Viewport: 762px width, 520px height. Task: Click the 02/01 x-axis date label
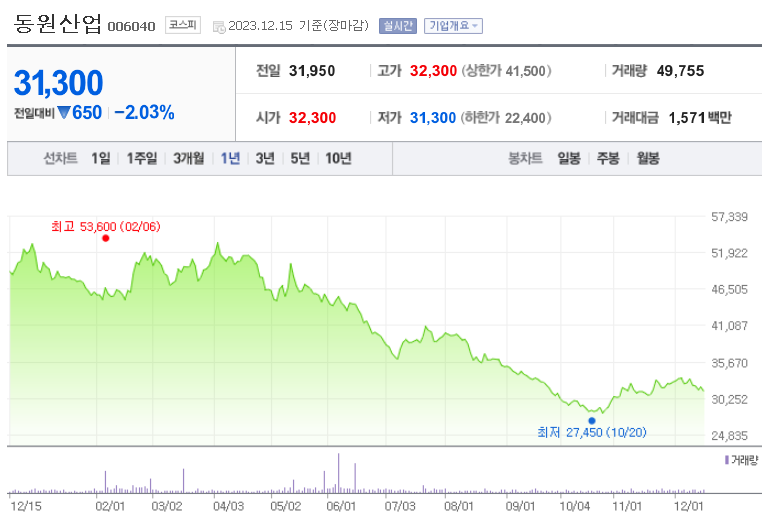click(x=110, y=506)
